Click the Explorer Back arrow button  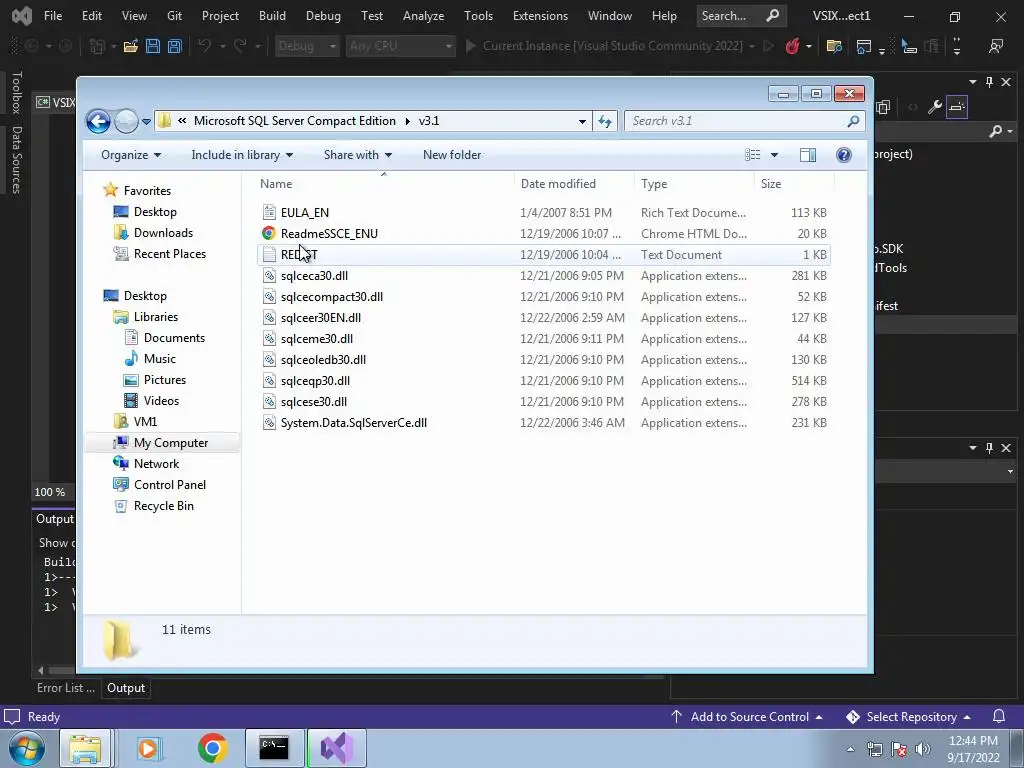(x=99, y=121)
